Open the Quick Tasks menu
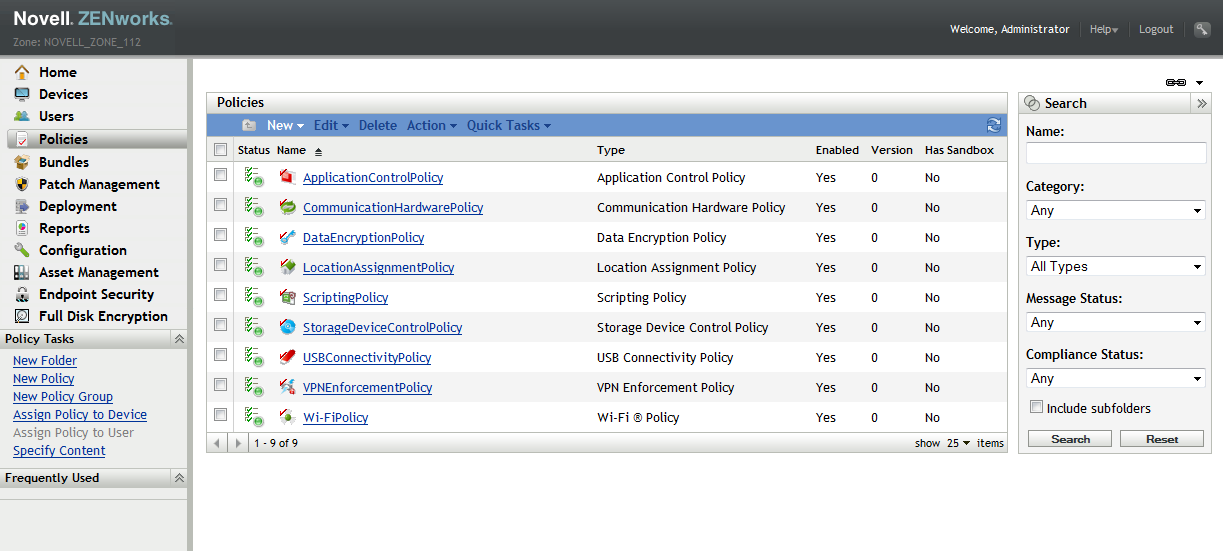This screenshot has height=551, width=1223. pos(508,125)
